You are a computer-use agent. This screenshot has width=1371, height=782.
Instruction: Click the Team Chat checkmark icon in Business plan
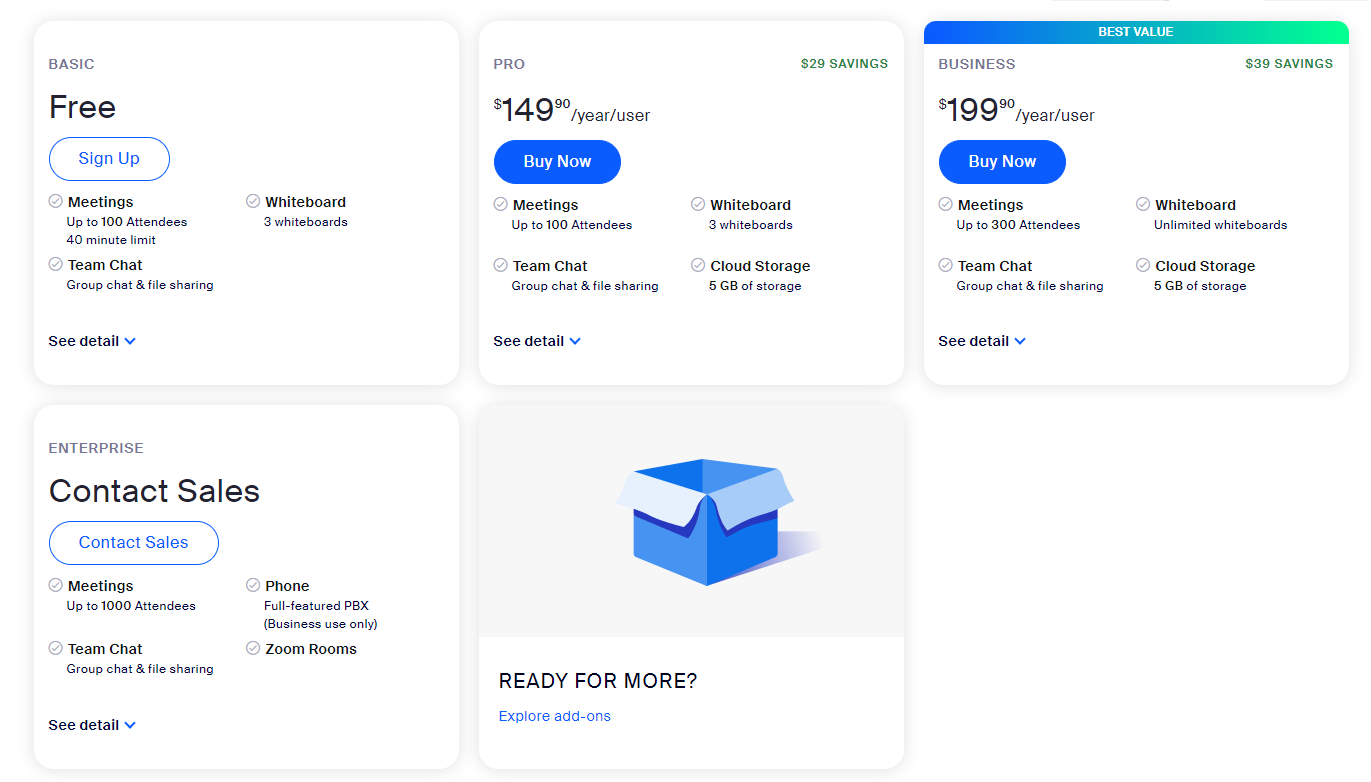click(945, 265)
